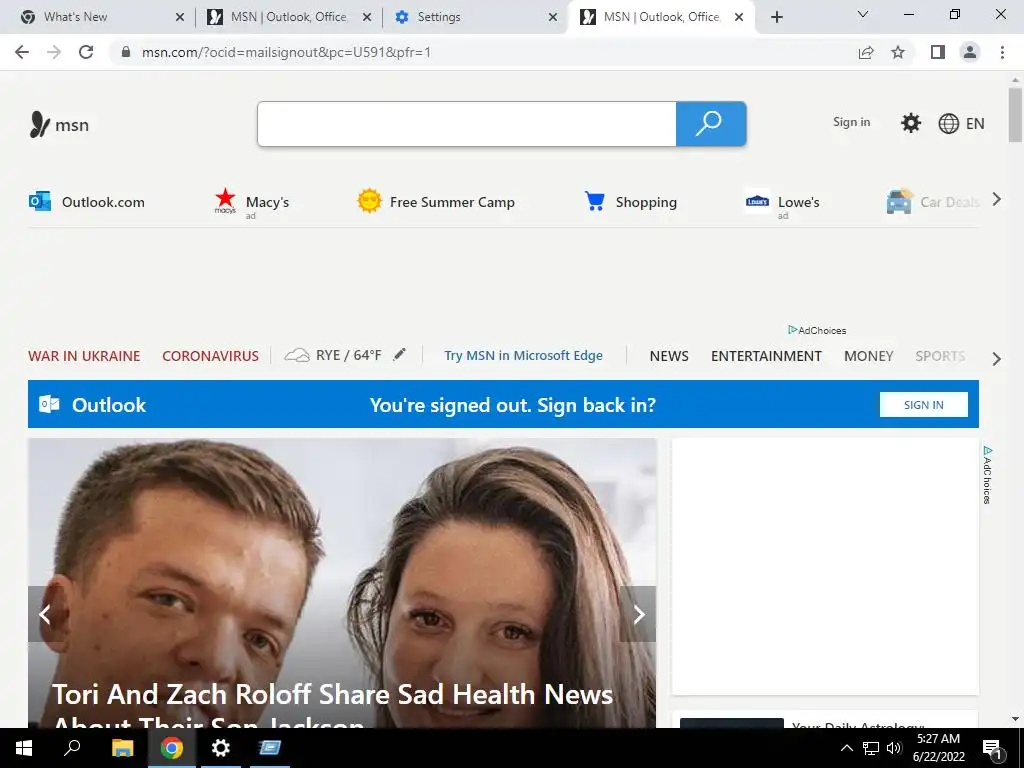The image size is (1024, 768).
Task: Open the NEWS category
Action: [x=669, y=356]
